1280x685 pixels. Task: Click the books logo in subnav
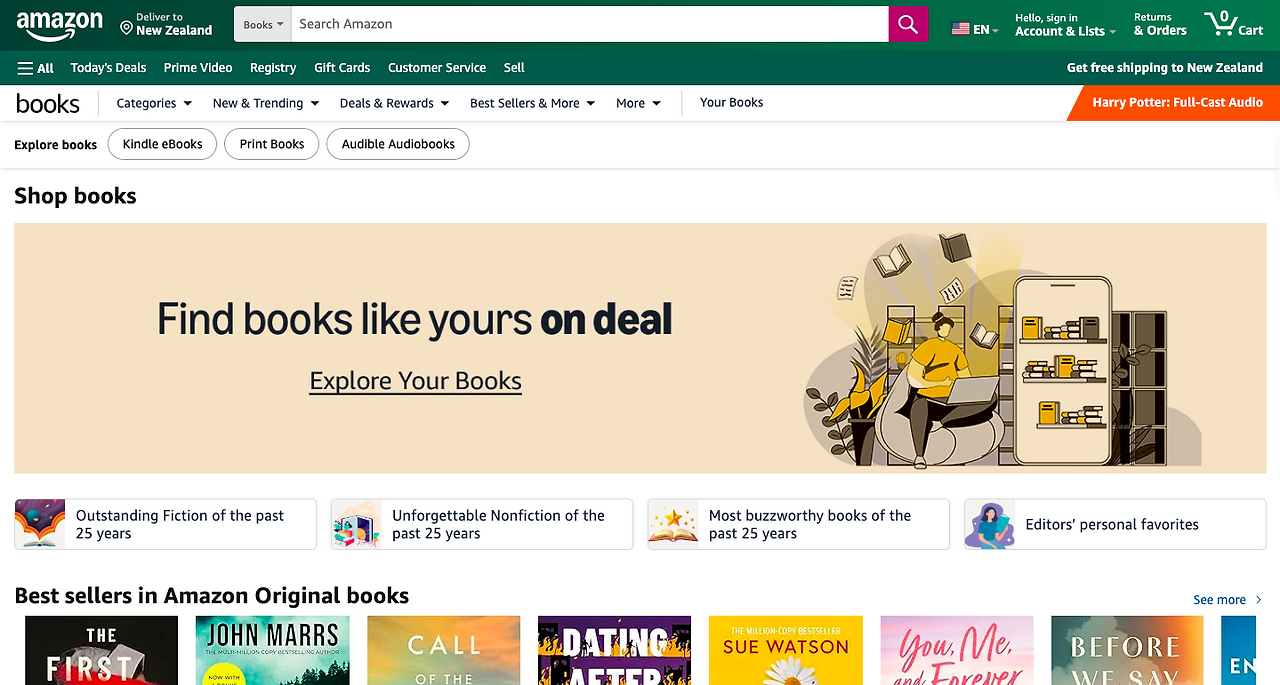[x=48, y=103]
